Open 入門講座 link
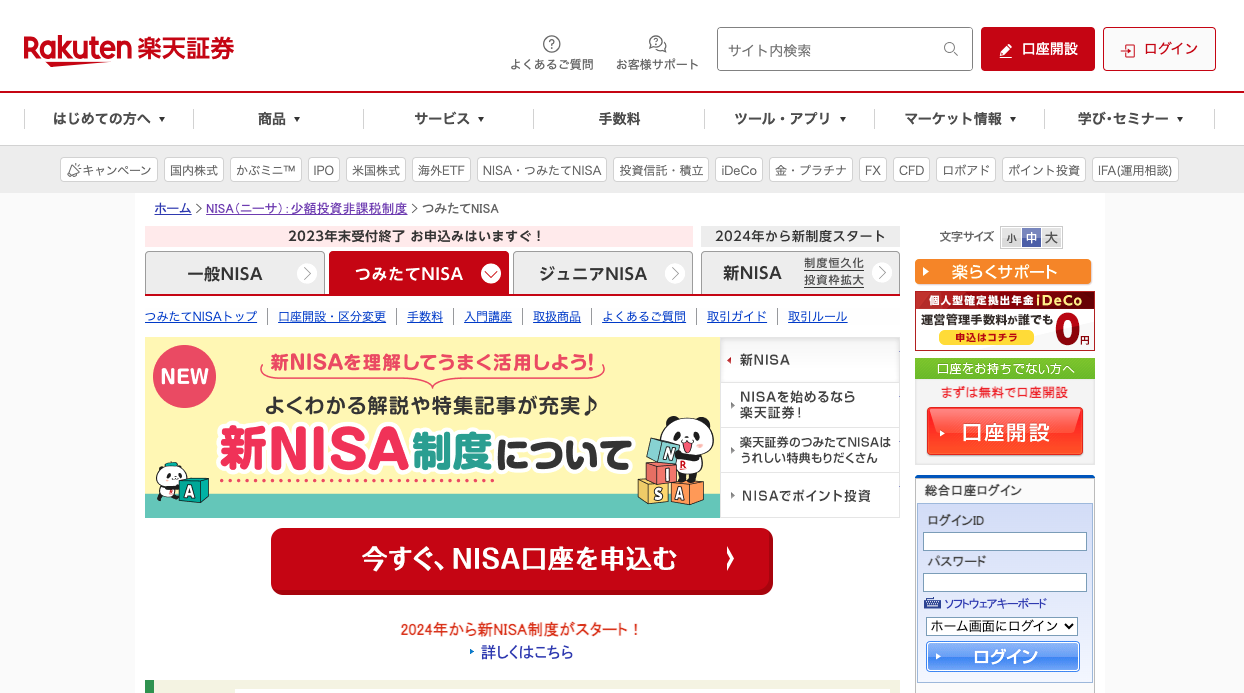Screen dimensions: 1244x693 point(488,316)
